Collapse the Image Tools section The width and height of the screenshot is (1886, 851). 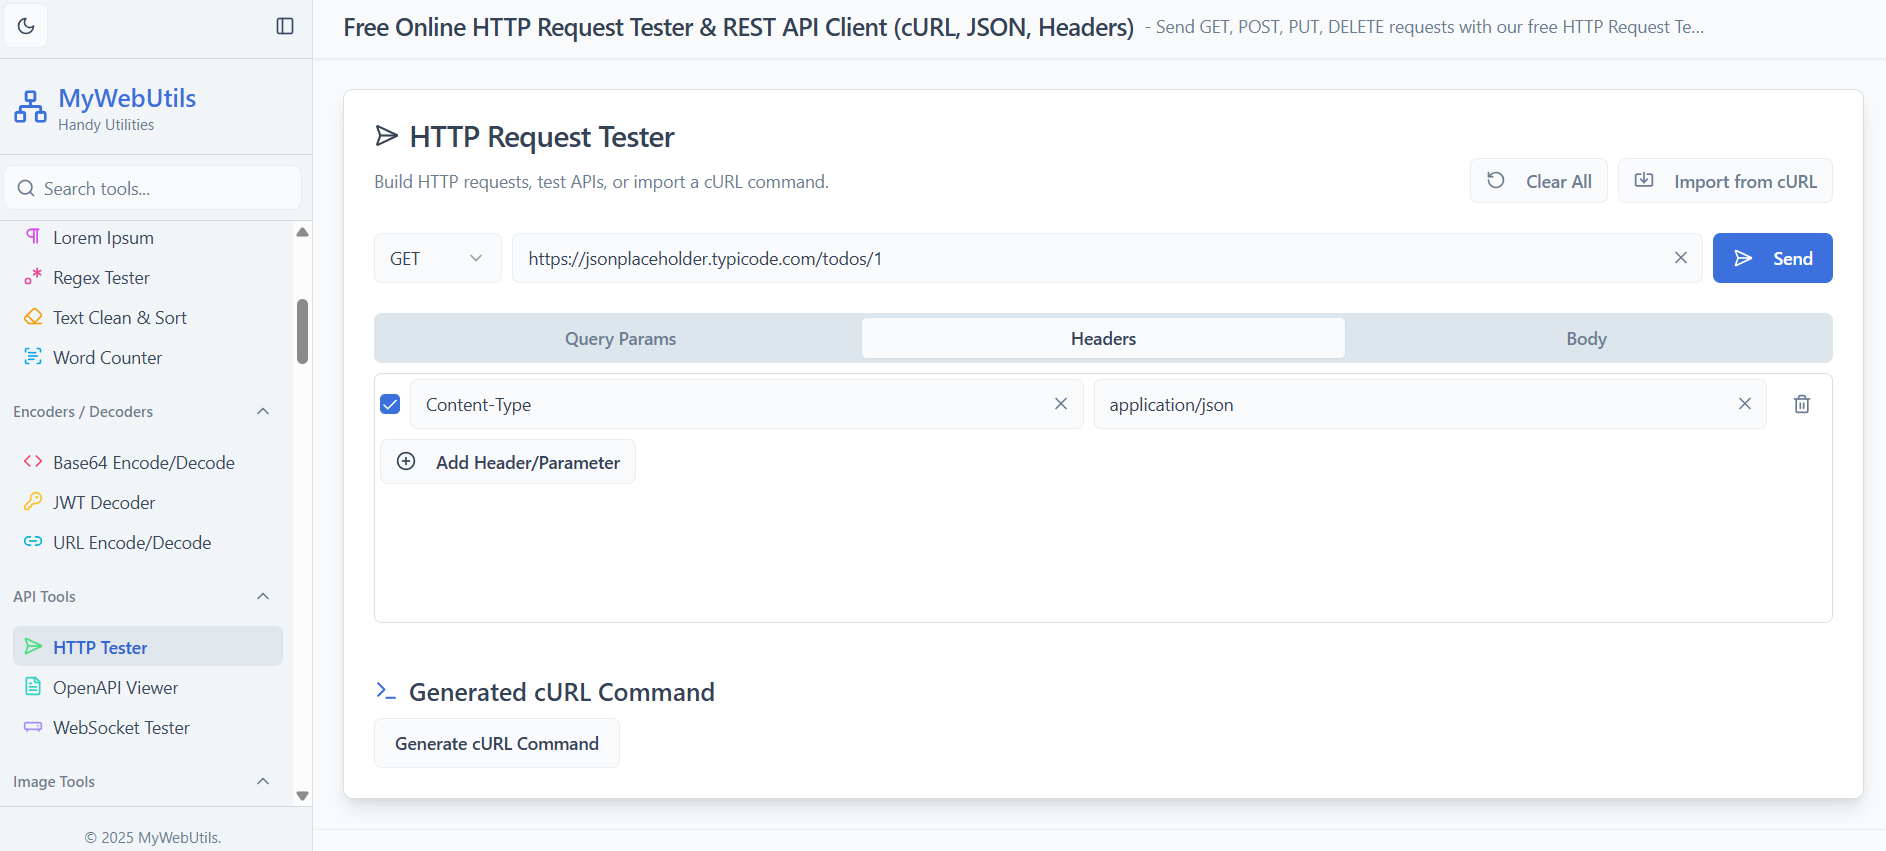tap(263, 782)
